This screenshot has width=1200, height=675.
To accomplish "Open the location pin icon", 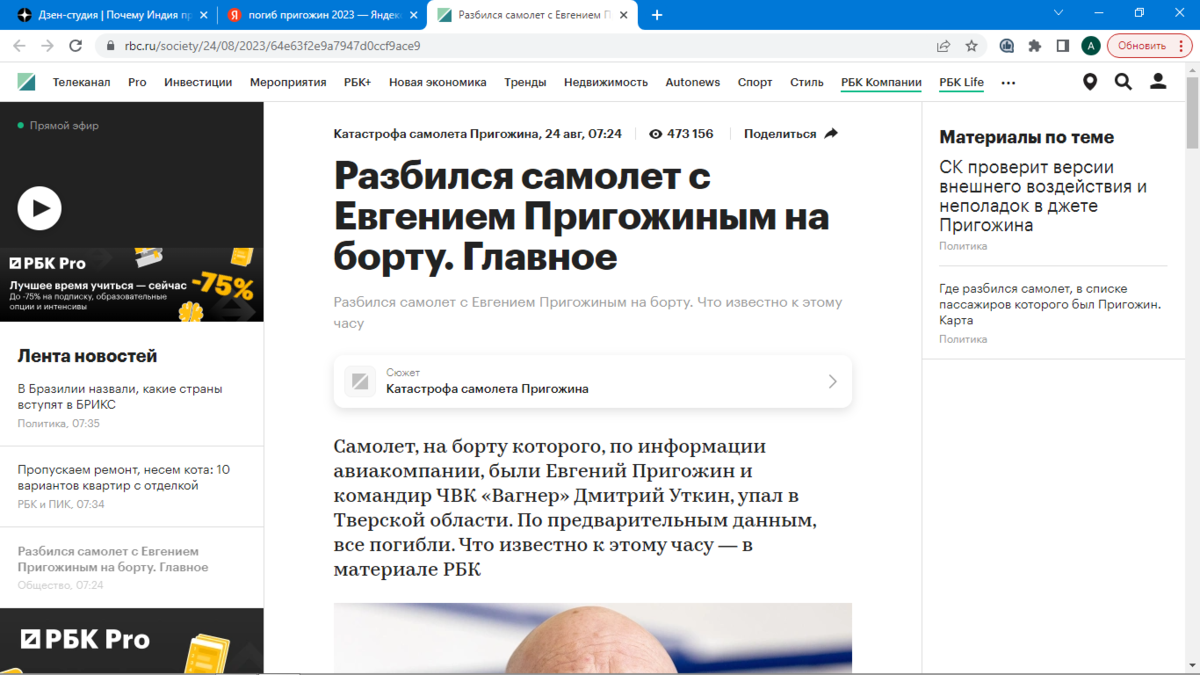I will [x=1090, y=82].
